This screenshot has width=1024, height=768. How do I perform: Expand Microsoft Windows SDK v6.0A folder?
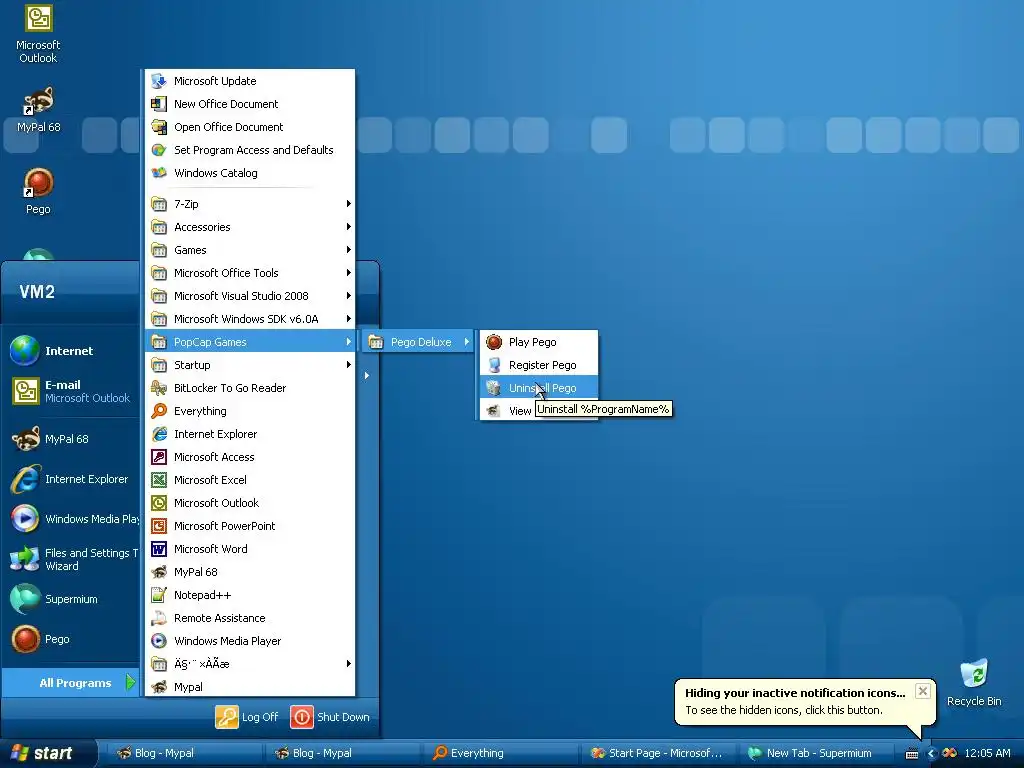tap(250, 319)
